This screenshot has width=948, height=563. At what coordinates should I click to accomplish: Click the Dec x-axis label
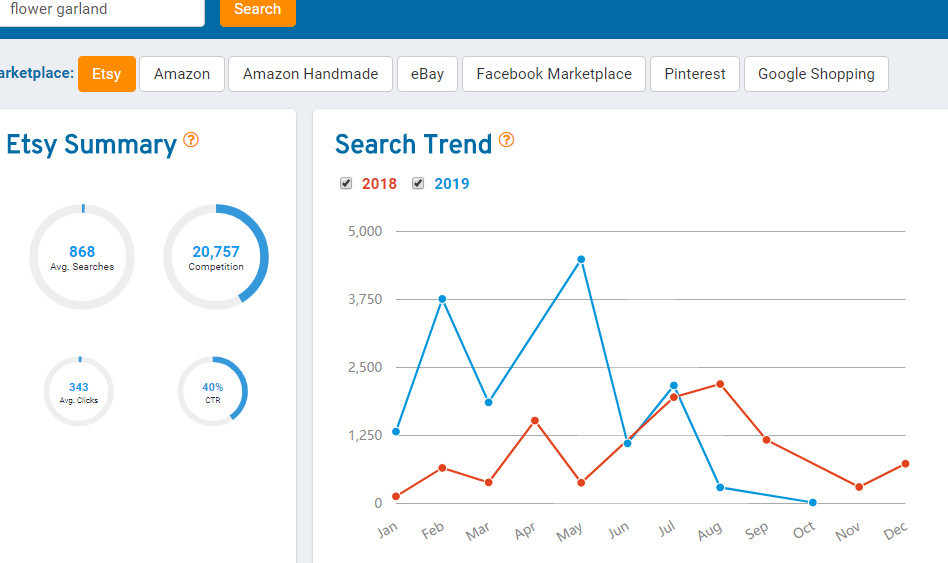tap(895, 531)
